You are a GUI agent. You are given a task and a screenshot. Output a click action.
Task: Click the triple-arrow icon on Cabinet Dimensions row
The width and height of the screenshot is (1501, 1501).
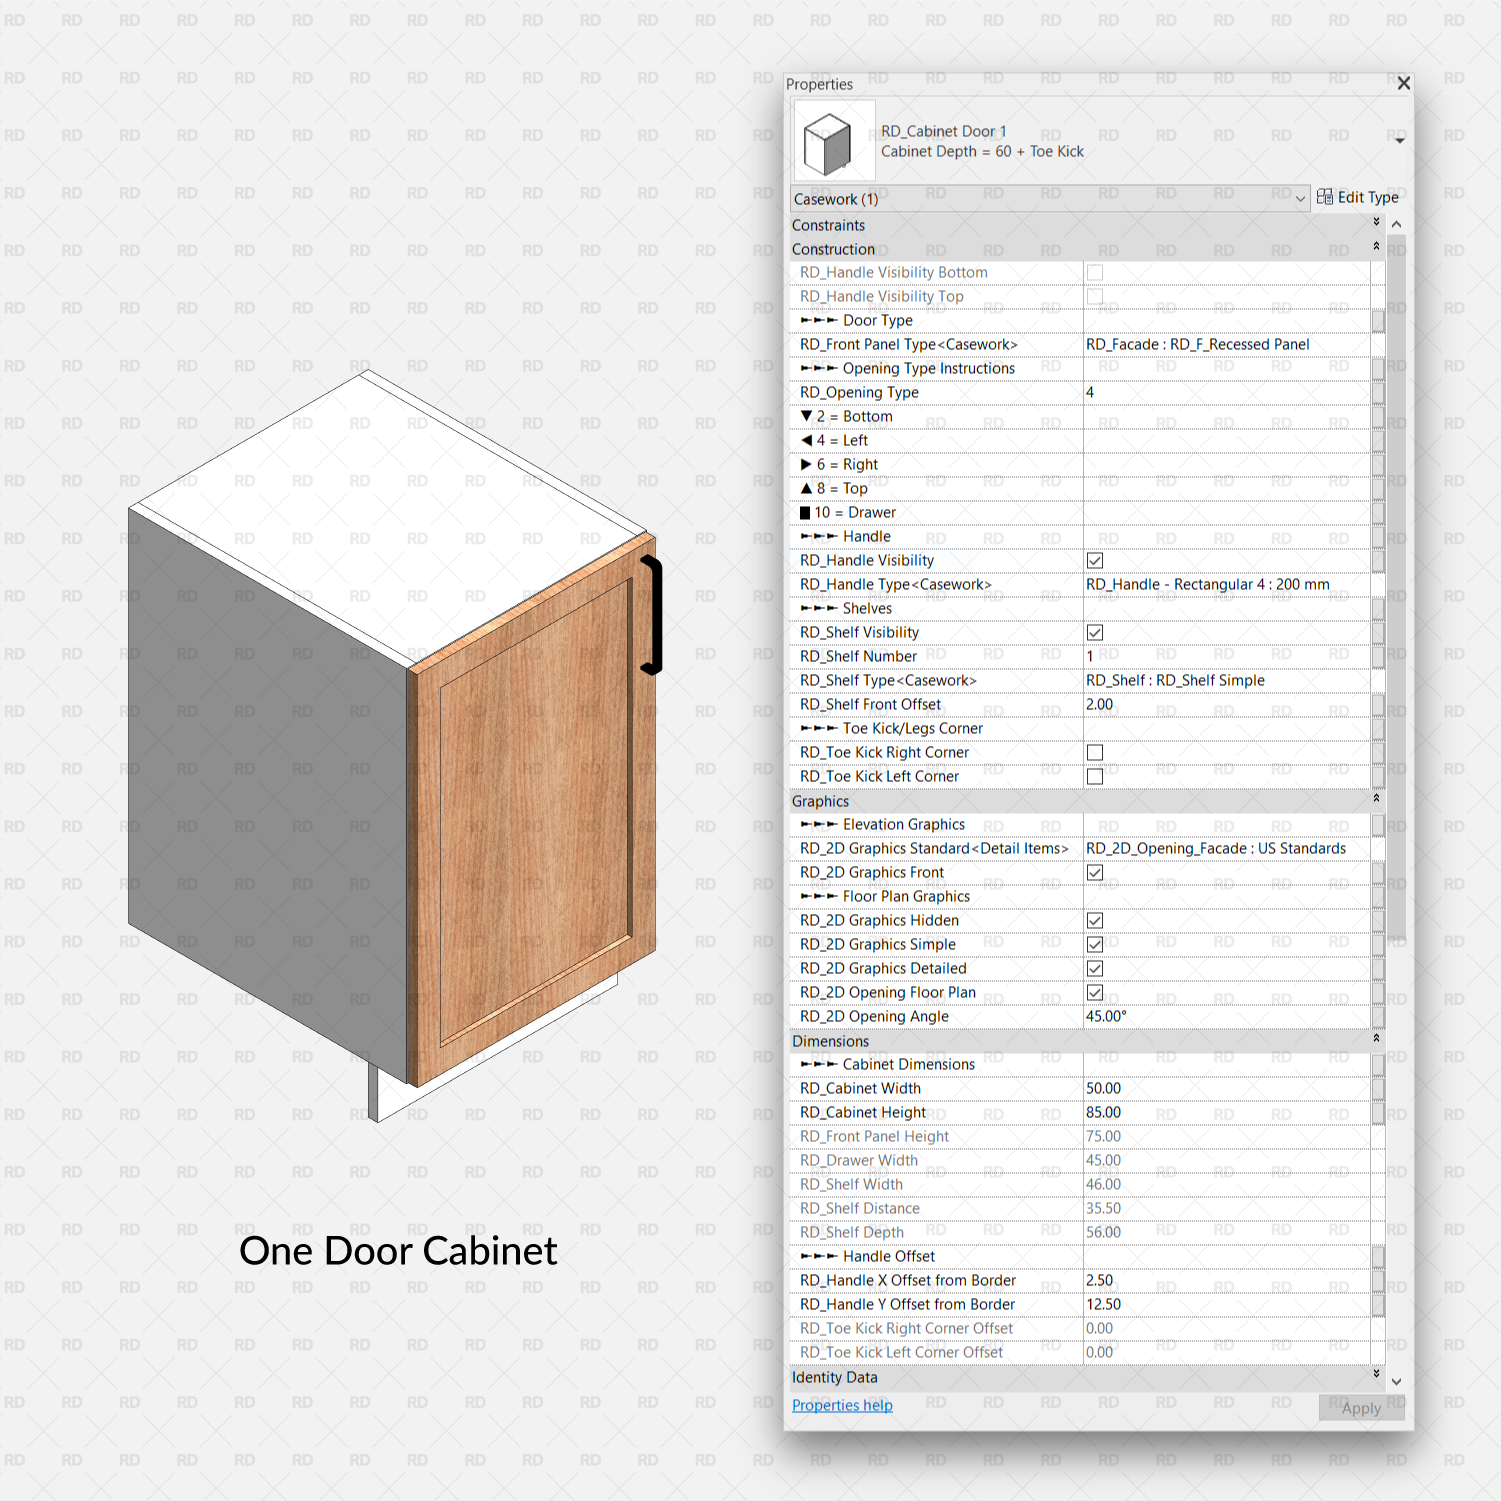coord(818,1064)
